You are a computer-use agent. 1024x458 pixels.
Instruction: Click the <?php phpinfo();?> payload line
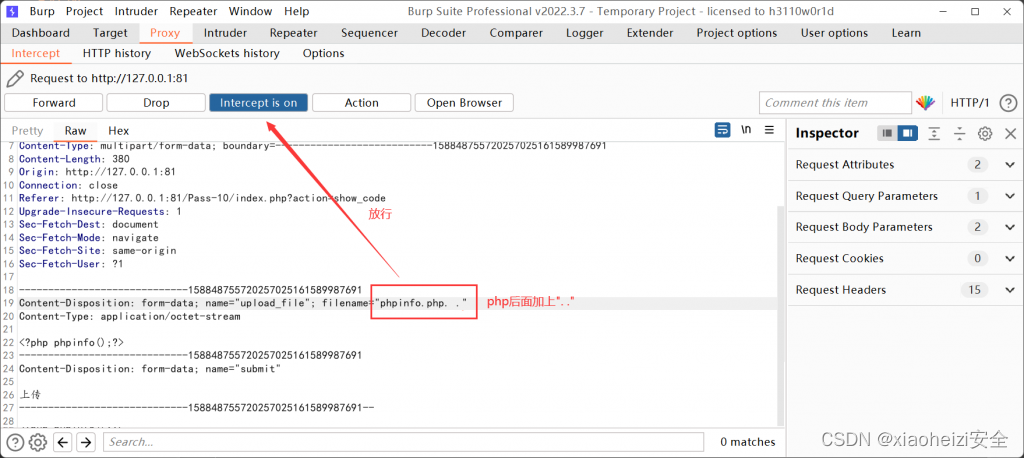(x=71, y=342)
